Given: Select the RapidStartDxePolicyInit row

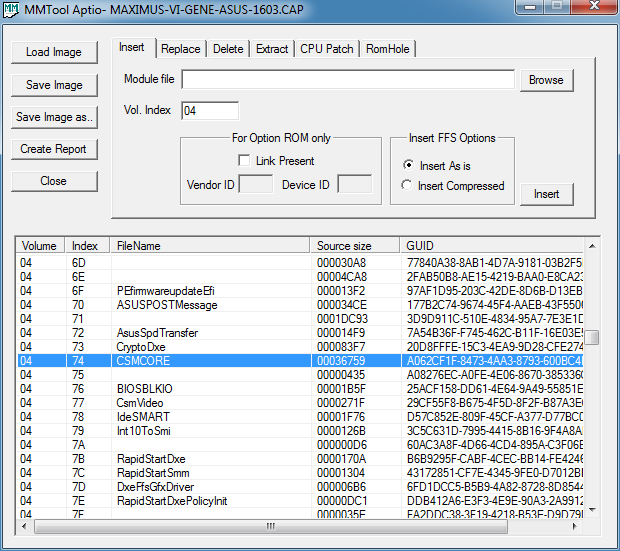Looking at the screenshot, I should (x=301, y=501).
